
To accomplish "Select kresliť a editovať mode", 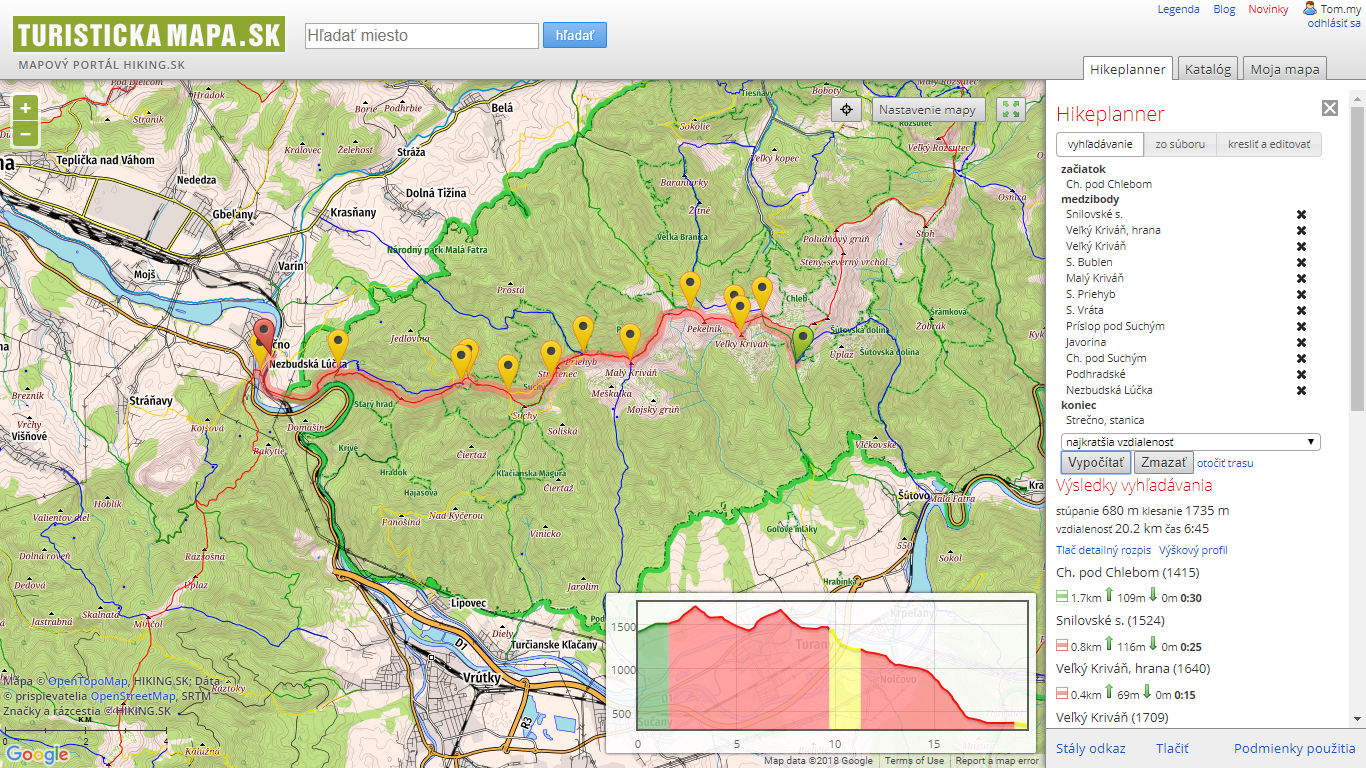I will [x=1269, y=144].
